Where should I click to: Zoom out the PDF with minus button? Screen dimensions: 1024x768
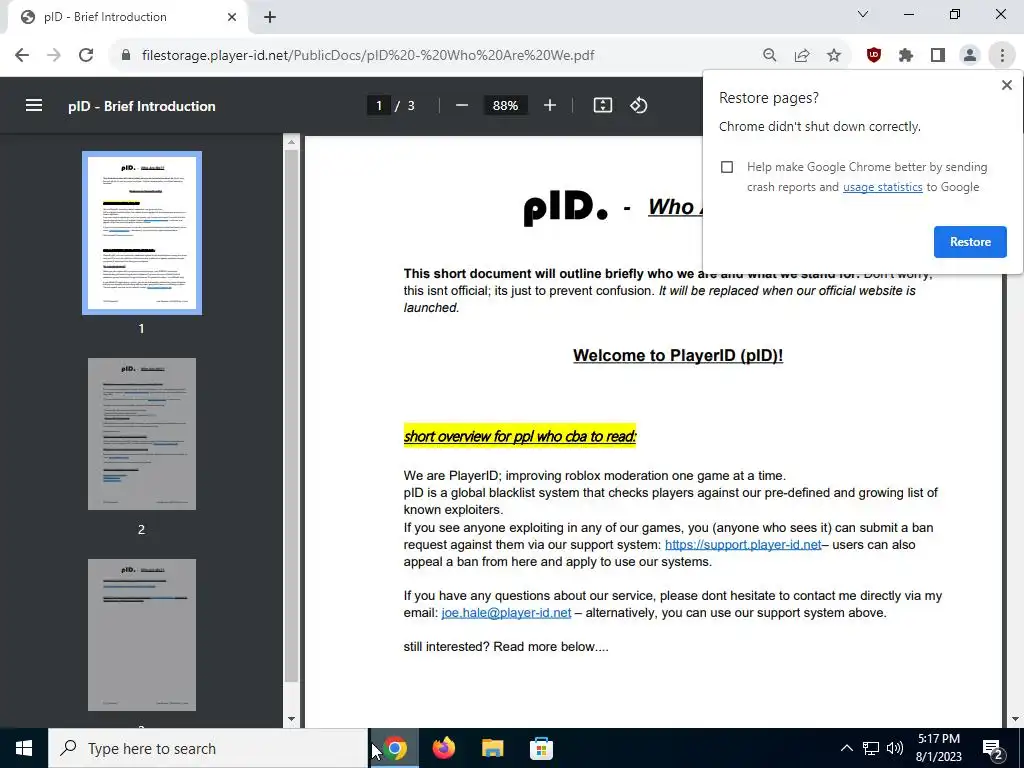462,105
